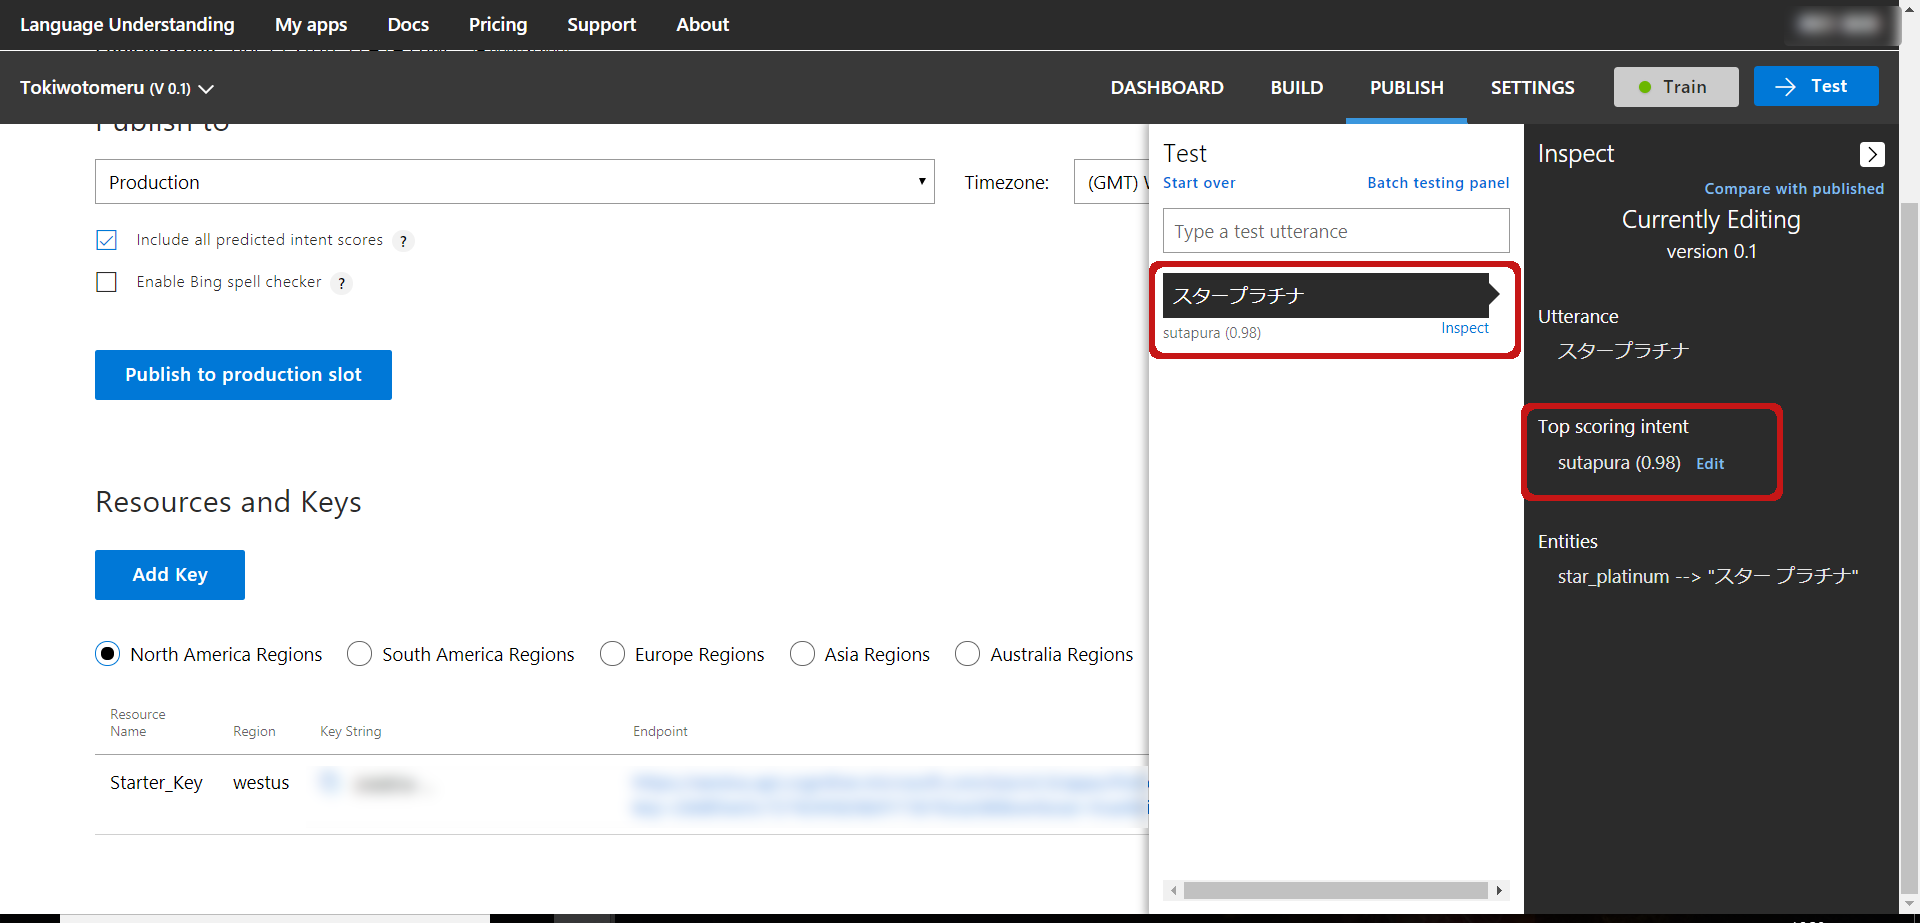This screenshot has width=1920, height=923.
Task: Enable Bing spell checker checkbox
Action: click(107, 282)
